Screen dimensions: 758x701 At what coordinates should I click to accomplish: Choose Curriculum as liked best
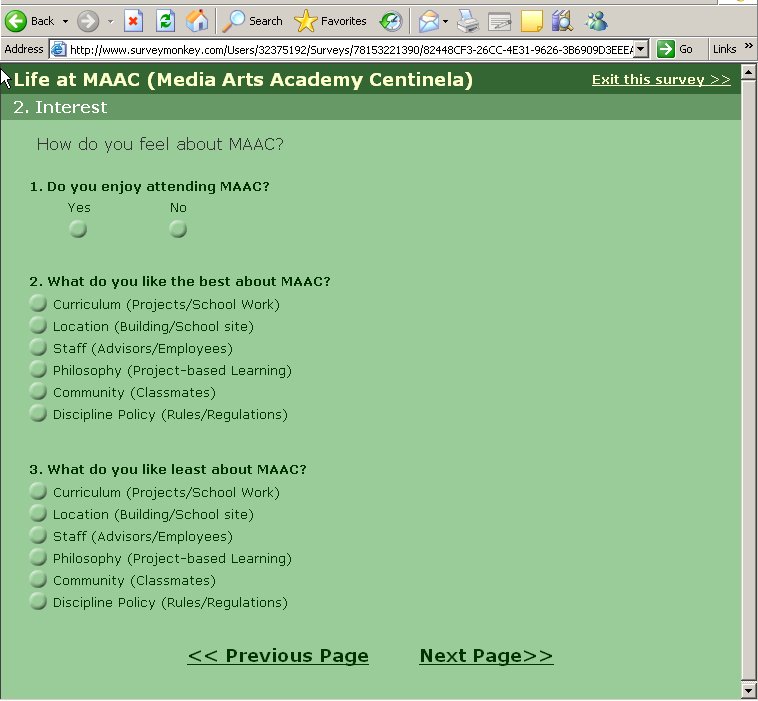click(38, 303)
